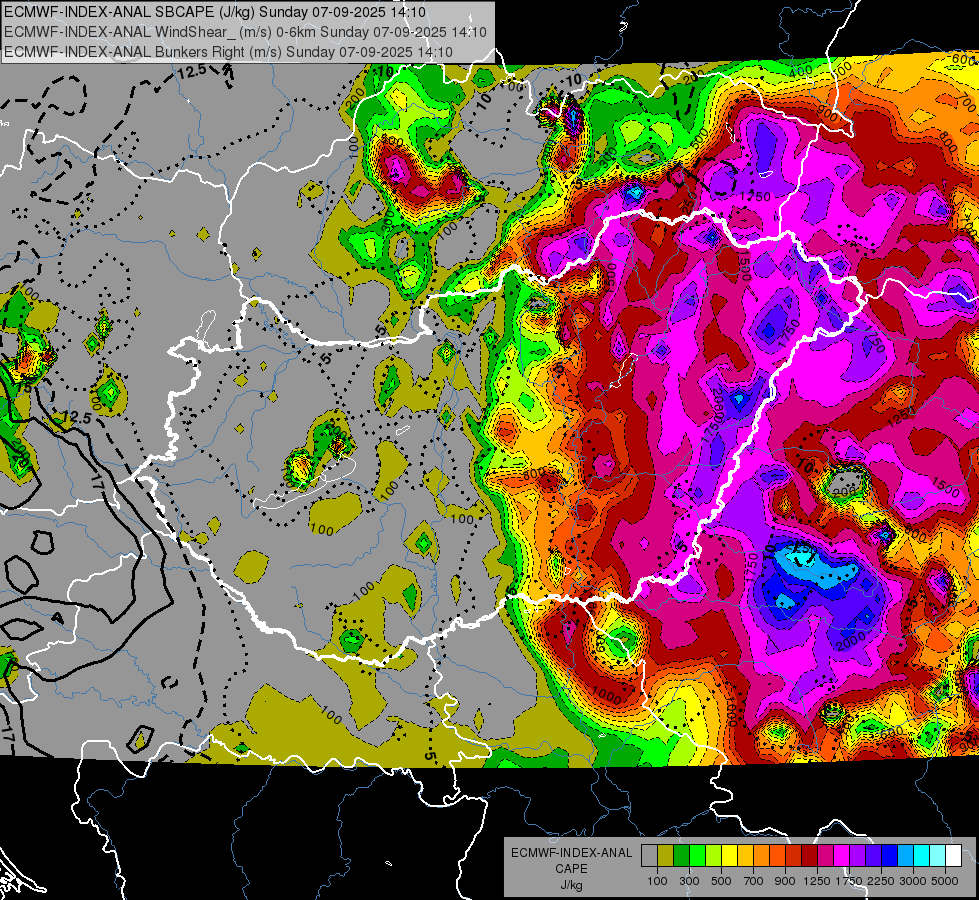Screen dimensions: 979x900
Task: Click the legend label 700
Action: (754, 881)
